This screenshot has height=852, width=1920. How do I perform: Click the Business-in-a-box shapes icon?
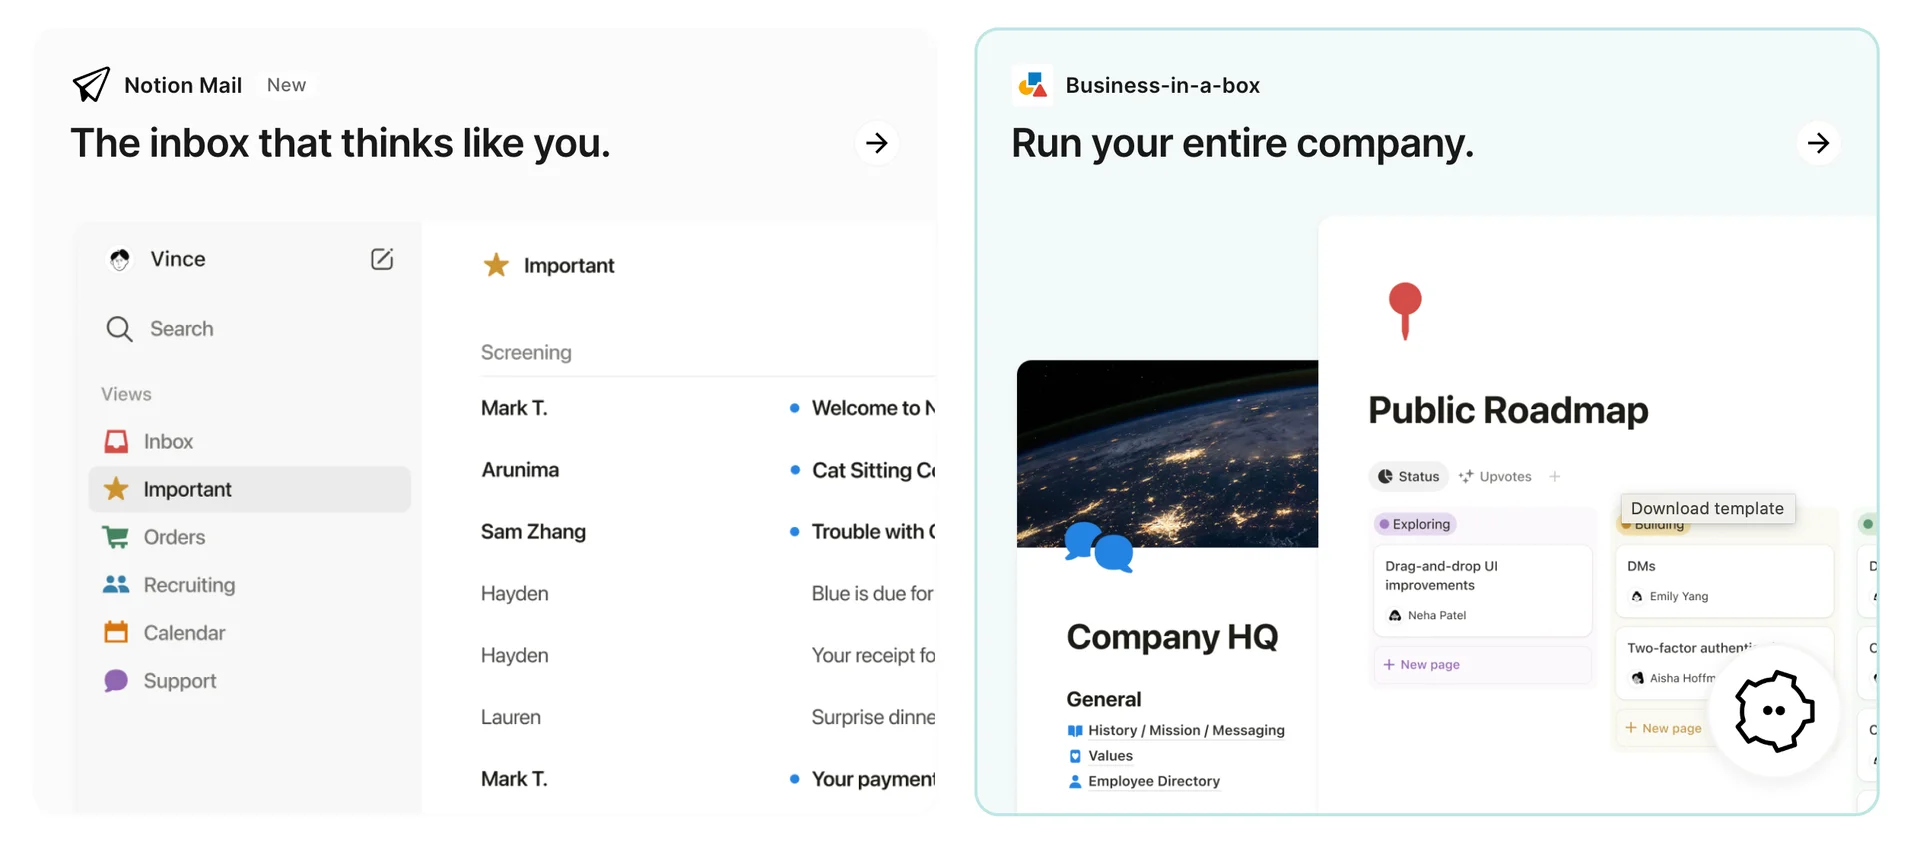click(1032, 86)
